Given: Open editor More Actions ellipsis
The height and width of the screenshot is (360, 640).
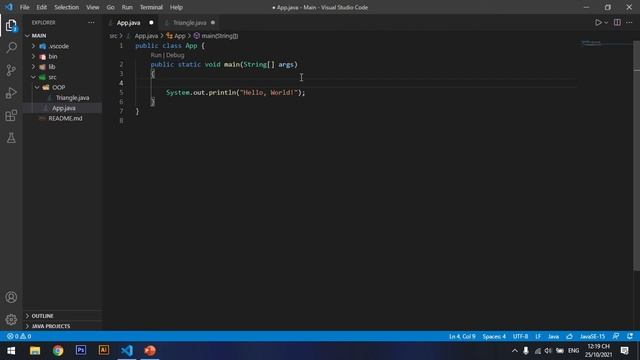Looking at the screenshot, I should pos(629,23).
